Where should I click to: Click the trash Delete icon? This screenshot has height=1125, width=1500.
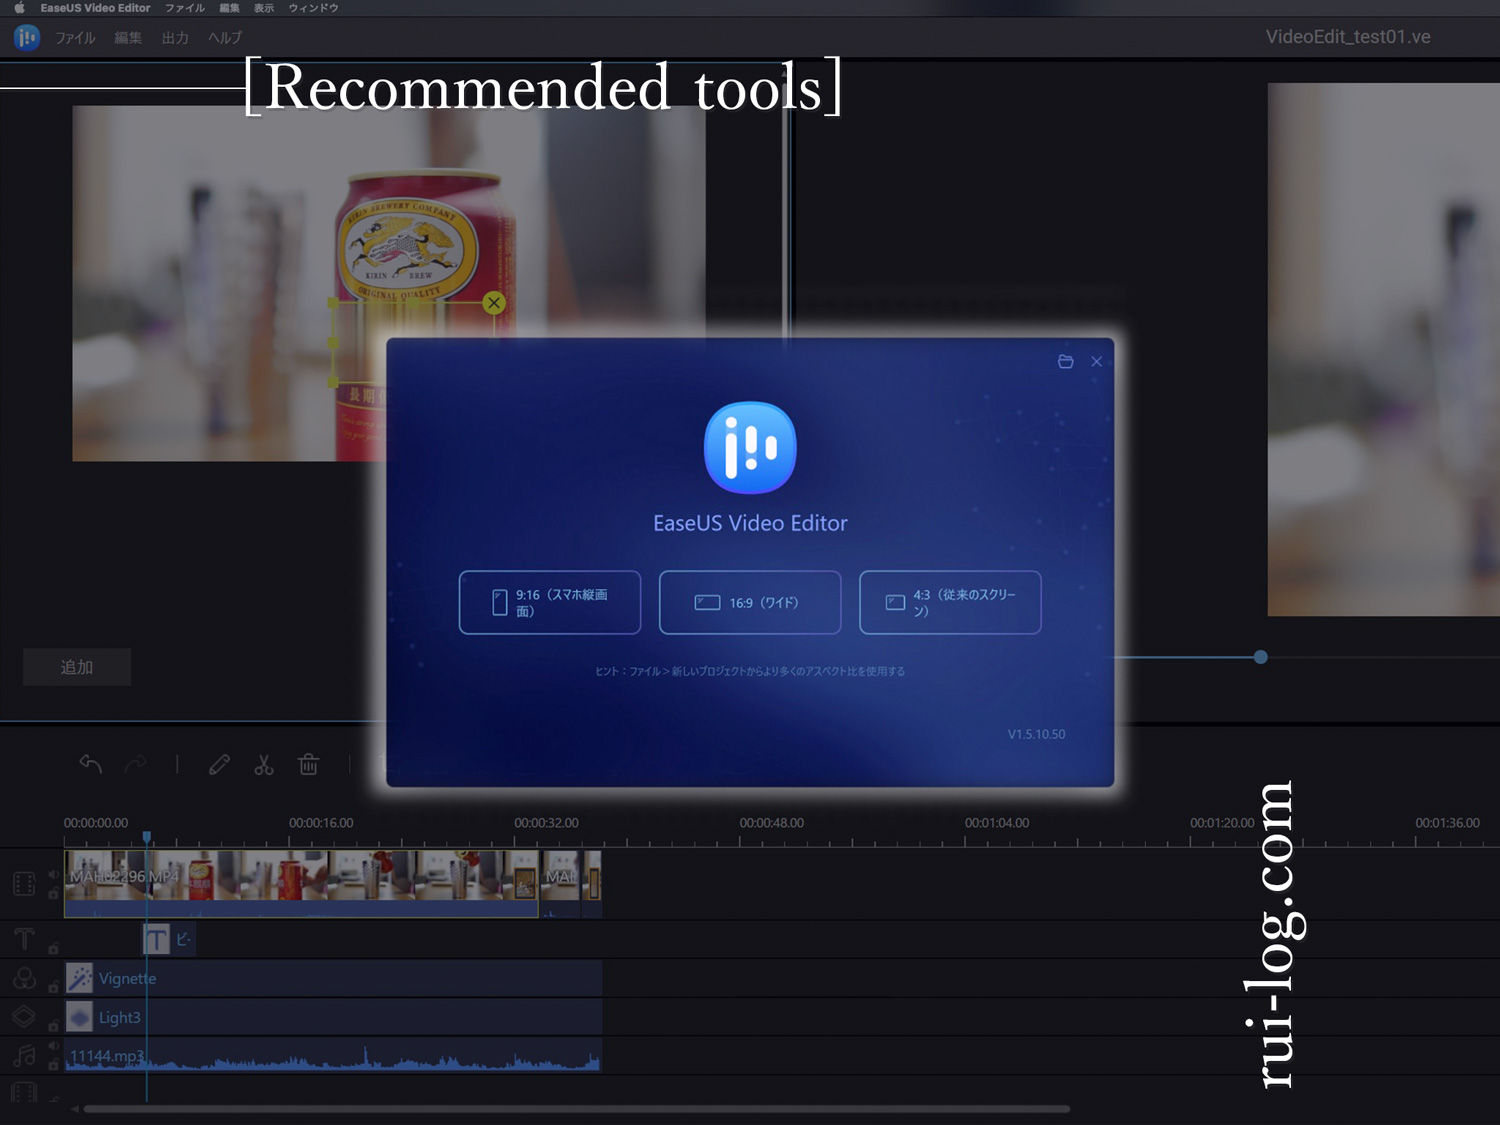[x=308, y=764]
